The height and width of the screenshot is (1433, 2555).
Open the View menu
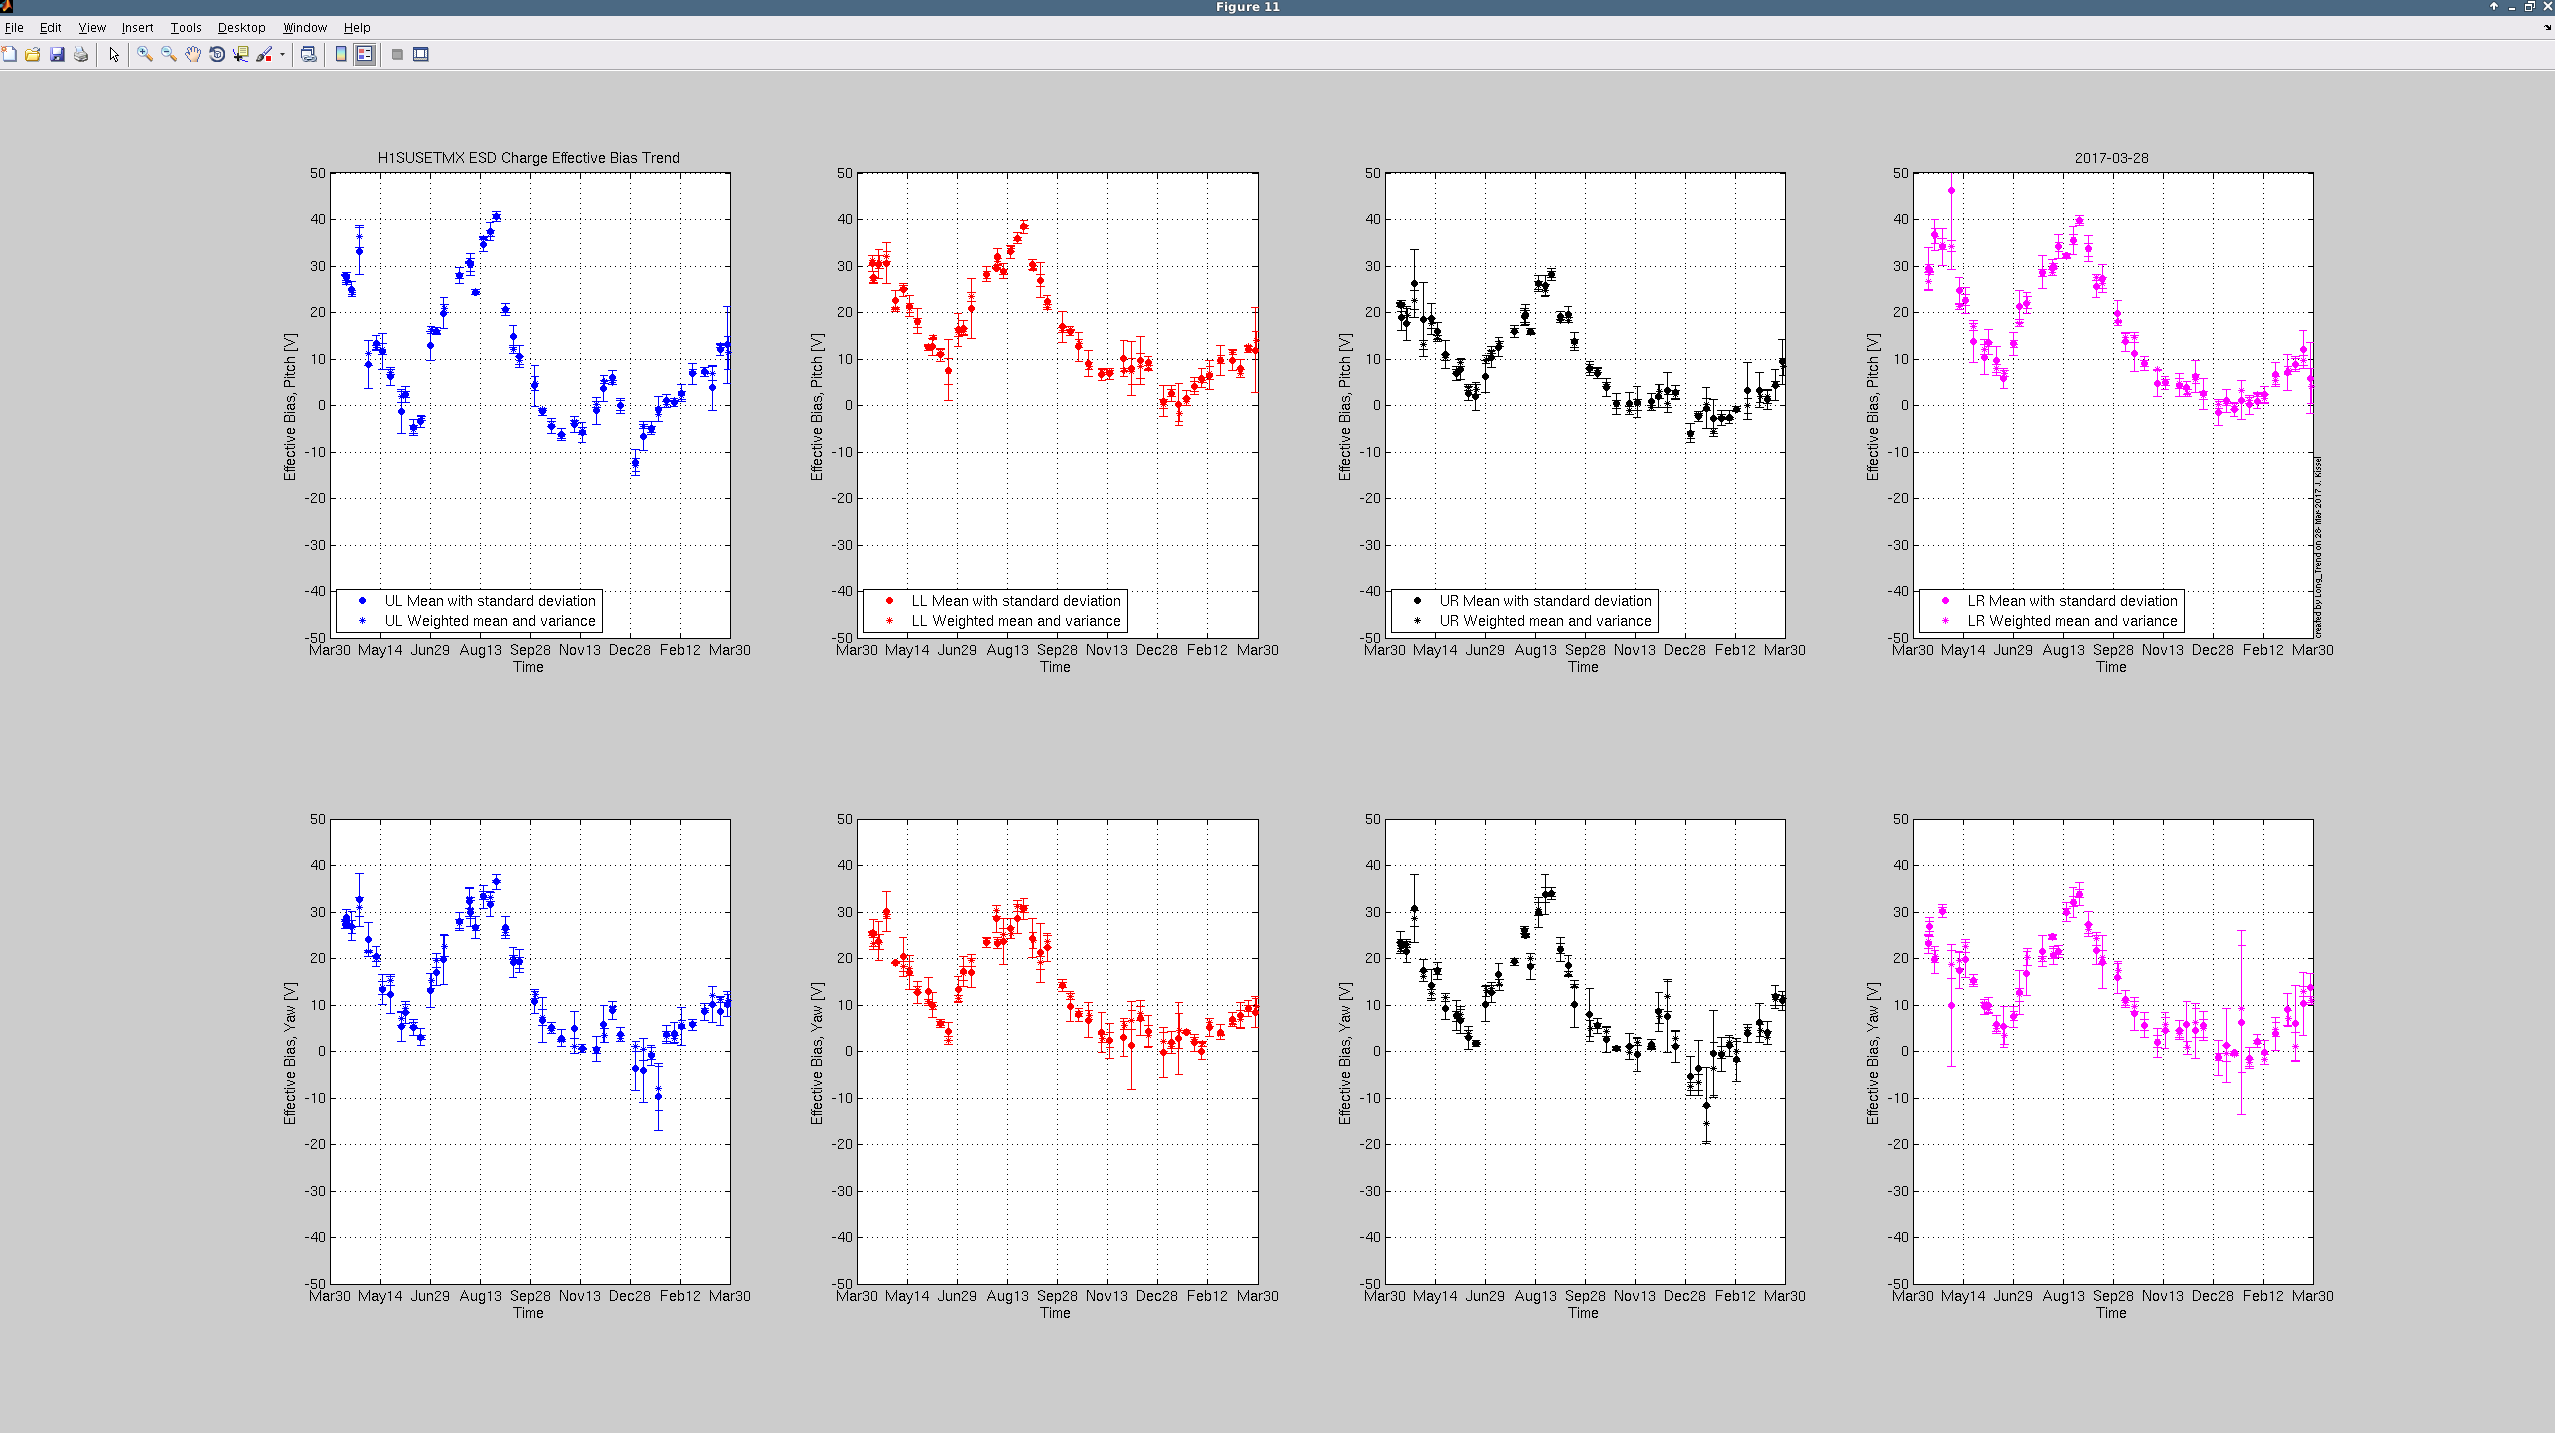pyautogui.click(x=92, y=28)
